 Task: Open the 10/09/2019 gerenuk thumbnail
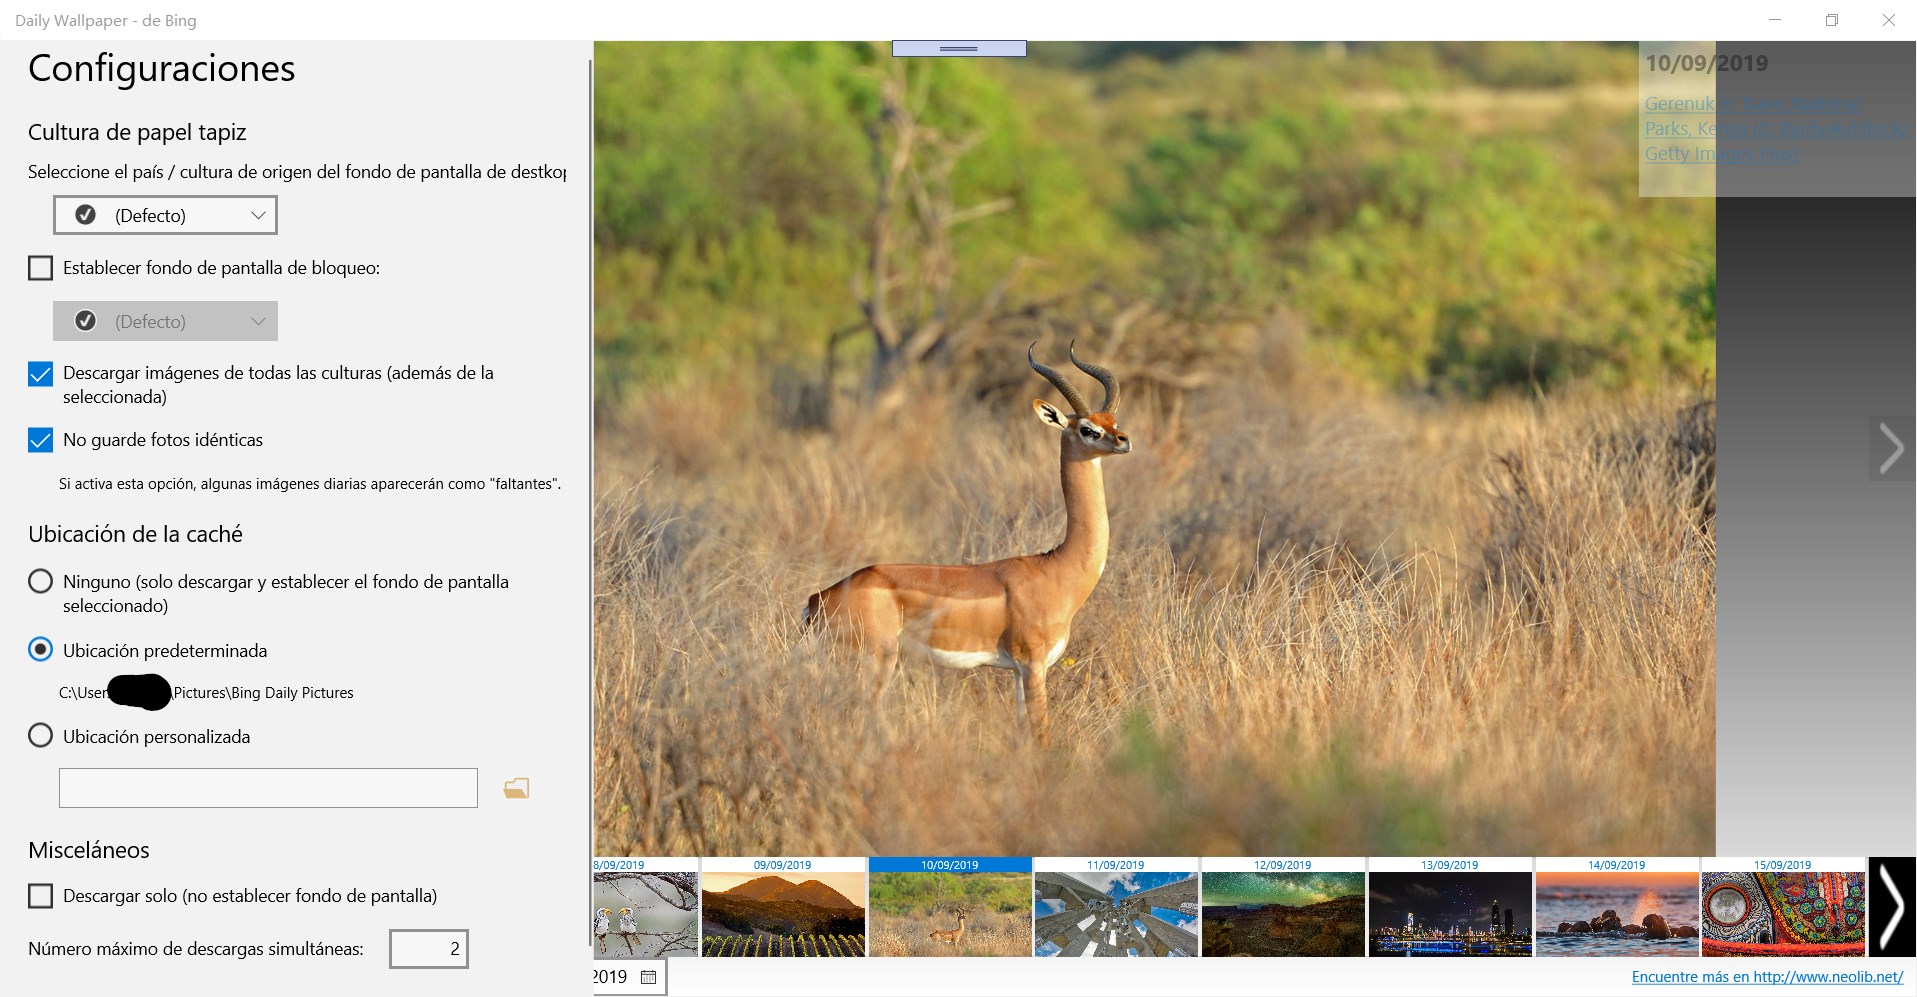(x=950, y=907)
